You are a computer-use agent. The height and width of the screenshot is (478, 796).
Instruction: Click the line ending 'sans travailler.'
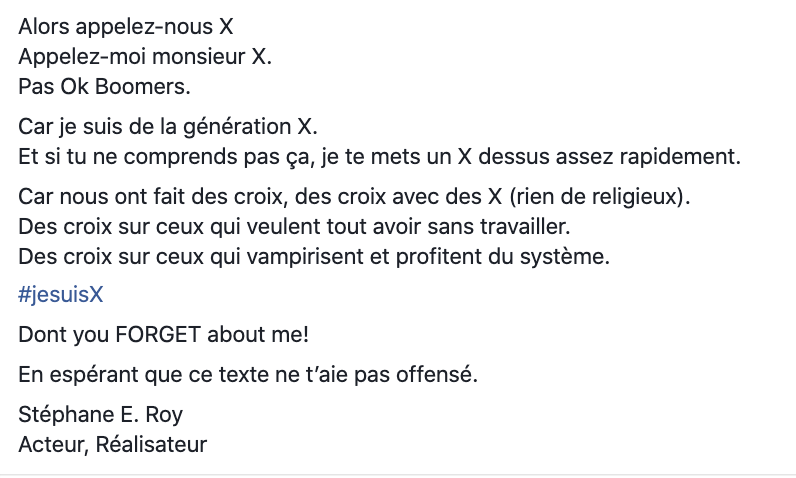[294, 227]
